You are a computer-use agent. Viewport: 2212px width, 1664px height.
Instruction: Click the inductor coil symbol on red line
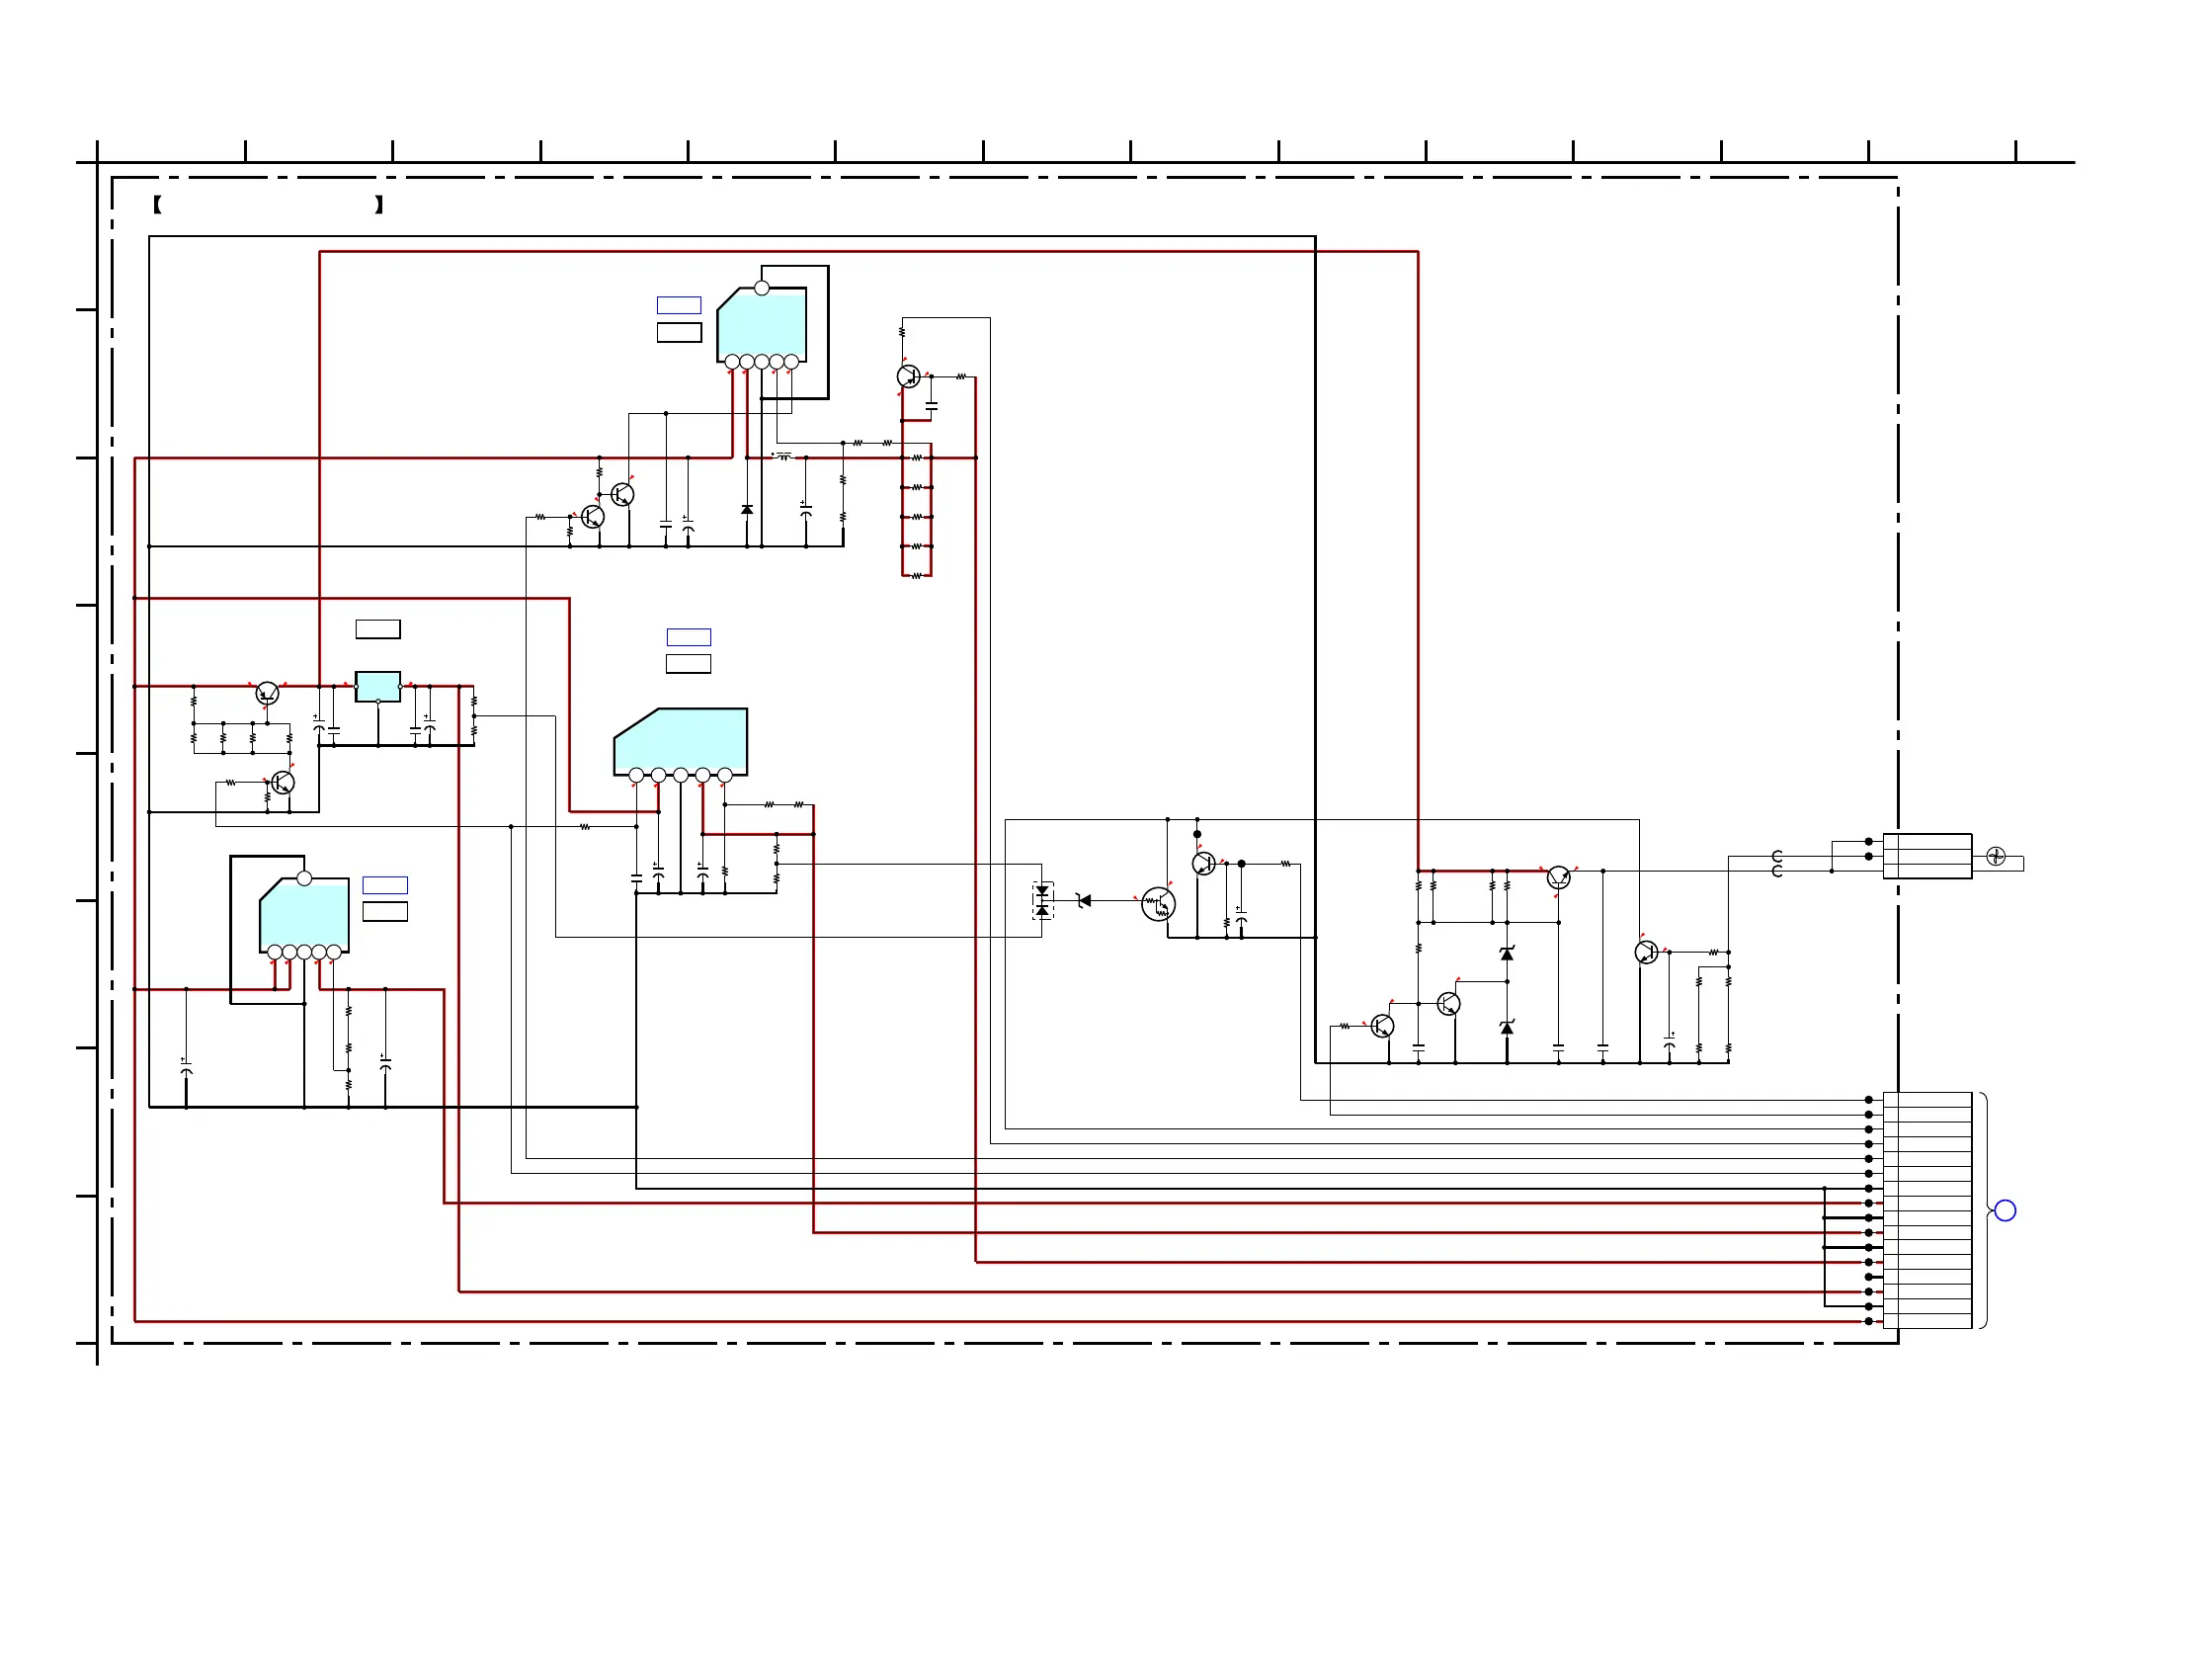(x=783, y=456)
